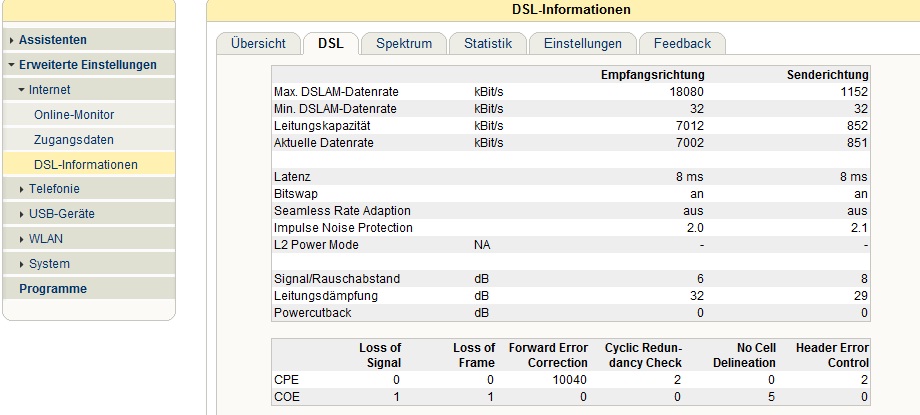Open the Statistik tab
920x415 pixels.
click(487, 43)
